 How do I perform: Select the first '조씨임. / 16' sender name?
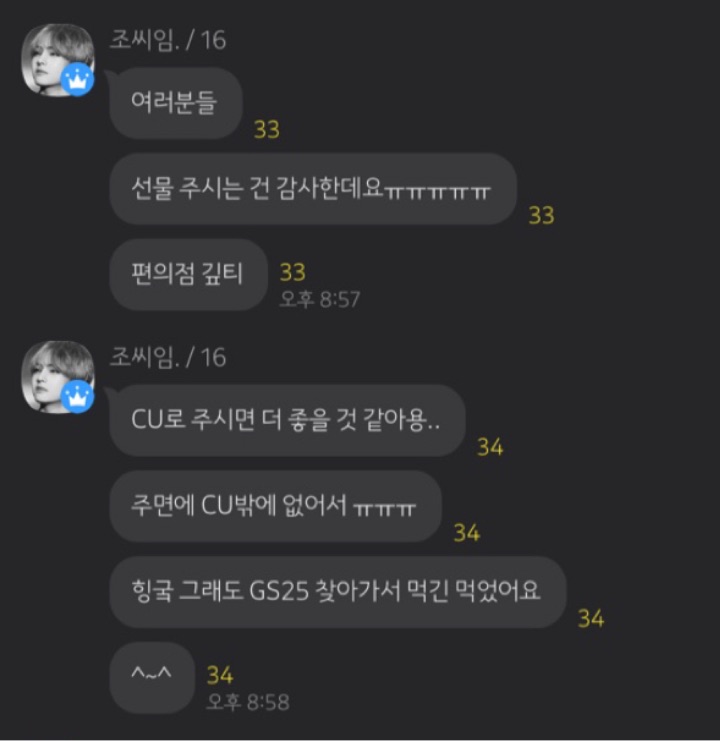click(x=168, y=40)
